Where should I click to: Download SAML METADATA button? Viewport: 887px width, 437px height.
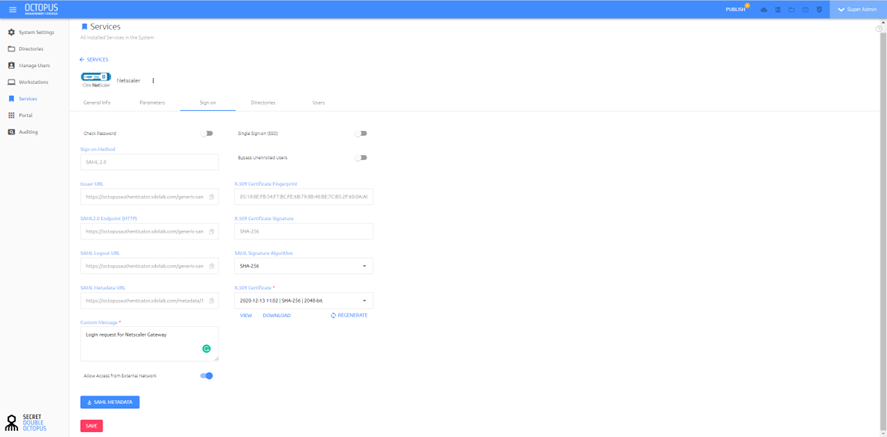pyautogui.click(x=110, y=402)
